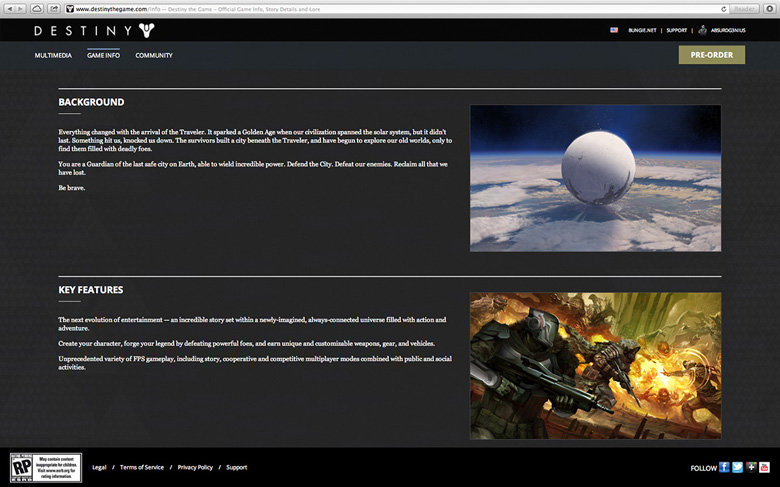Viewport: 780px width, 487px height.
Task: Open the YouTube follow icon
Action: (x=764, y=467)
